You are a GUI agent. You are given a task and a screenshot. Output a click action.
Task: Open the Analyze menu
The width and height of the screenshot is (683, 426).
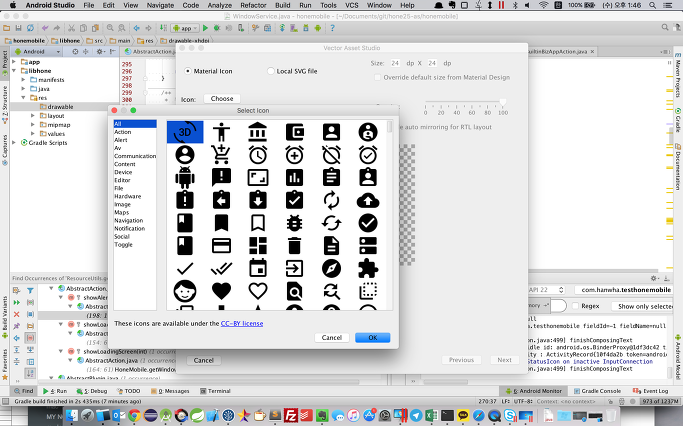pos(220,5)
